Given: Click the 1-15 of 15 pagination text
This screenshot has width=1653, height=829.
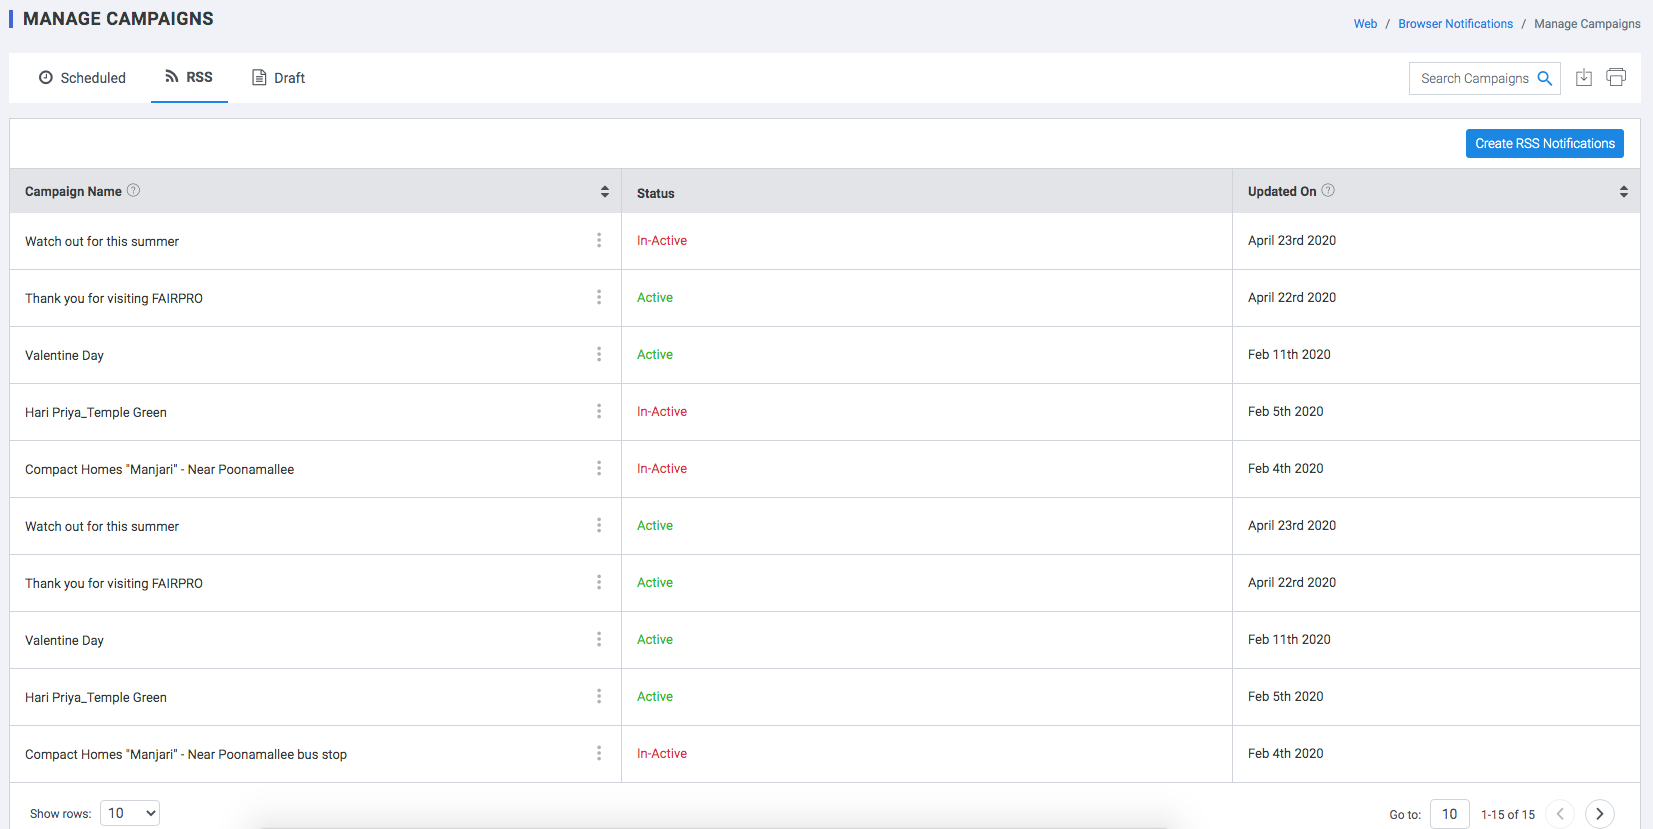Looking at the screenshot, I should pyautogui.click(x=1508, y=815).
